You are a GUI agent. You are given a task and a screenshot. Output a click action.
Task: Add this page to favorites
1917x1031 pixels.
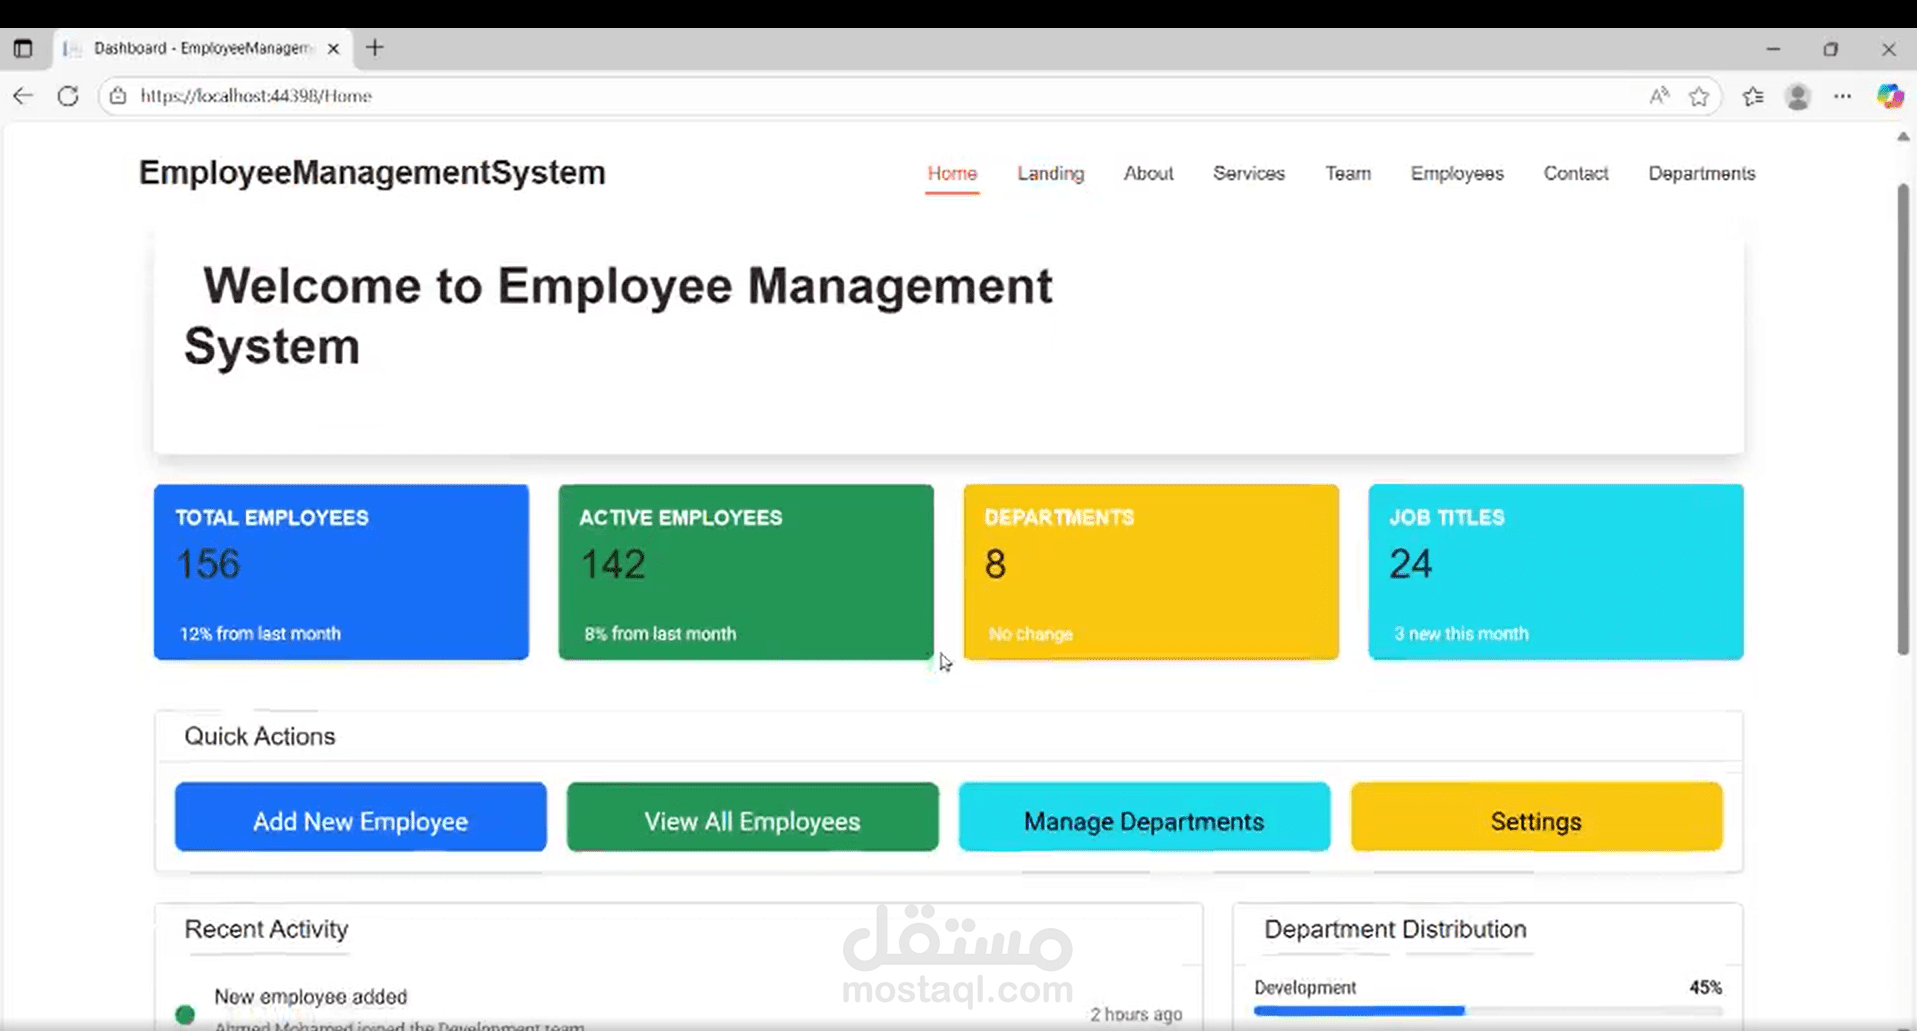tap(1700, 96)
